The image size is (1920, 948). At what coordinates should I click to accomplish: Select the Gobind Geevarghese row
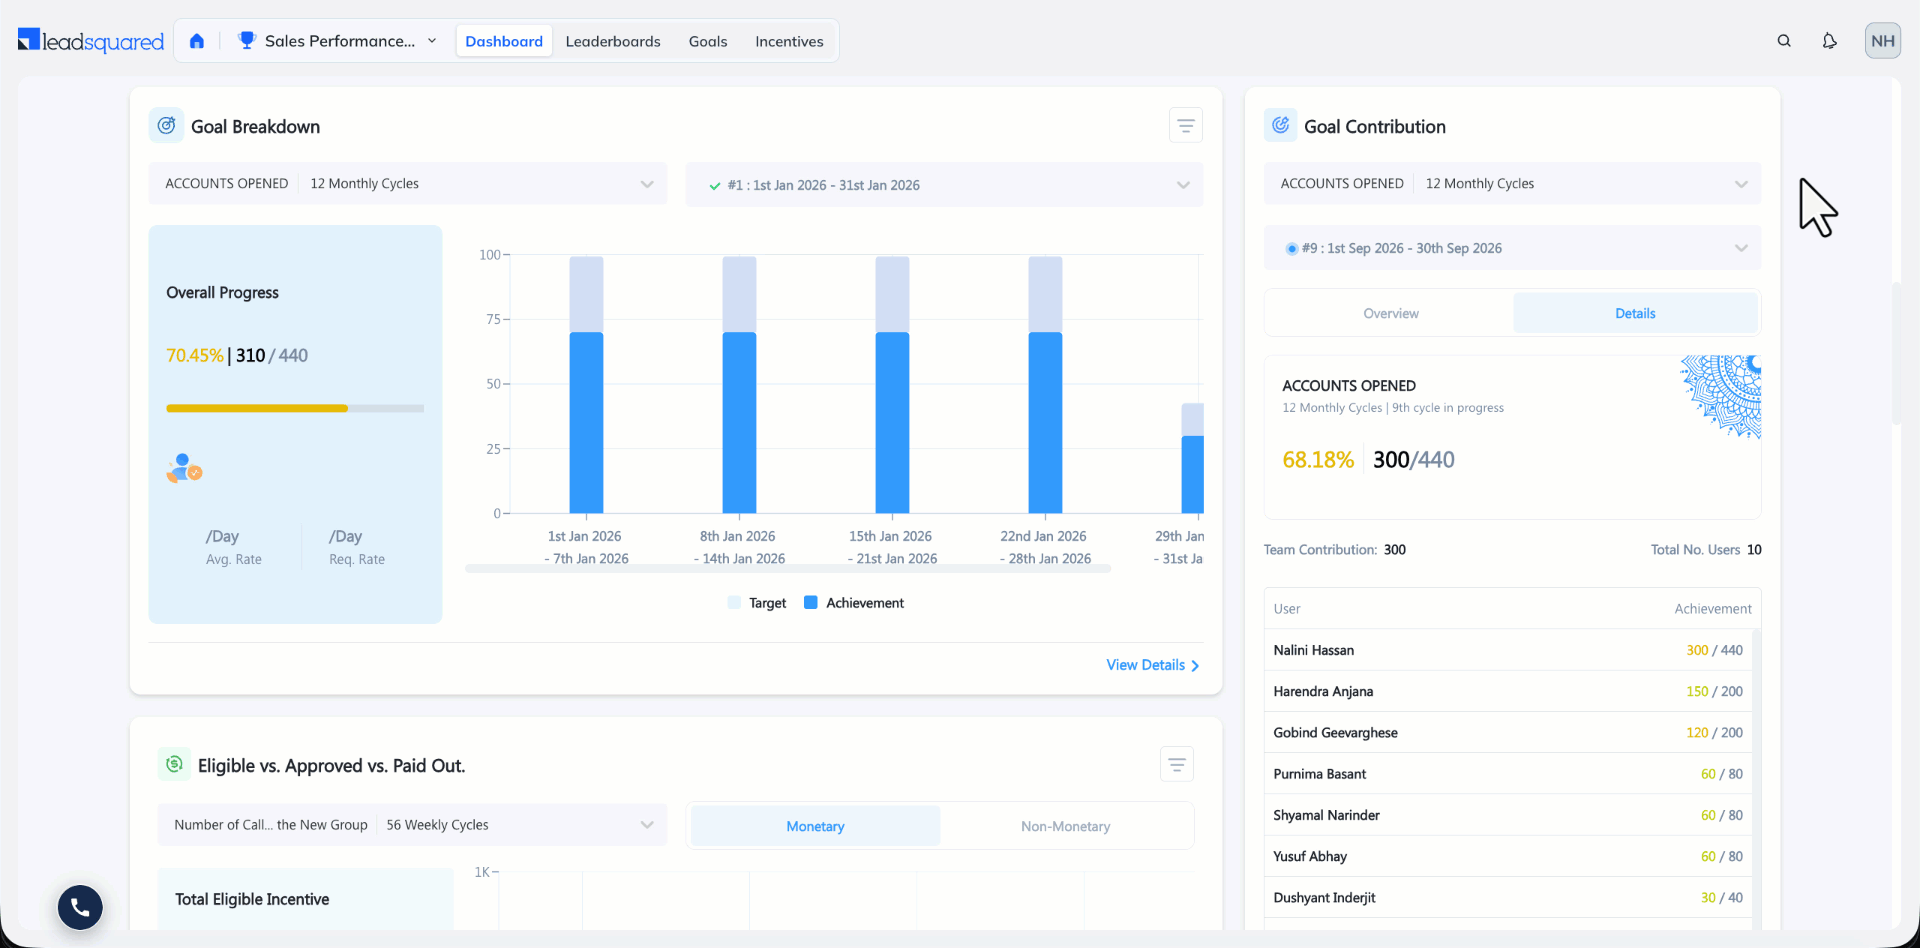[1508, 732]
